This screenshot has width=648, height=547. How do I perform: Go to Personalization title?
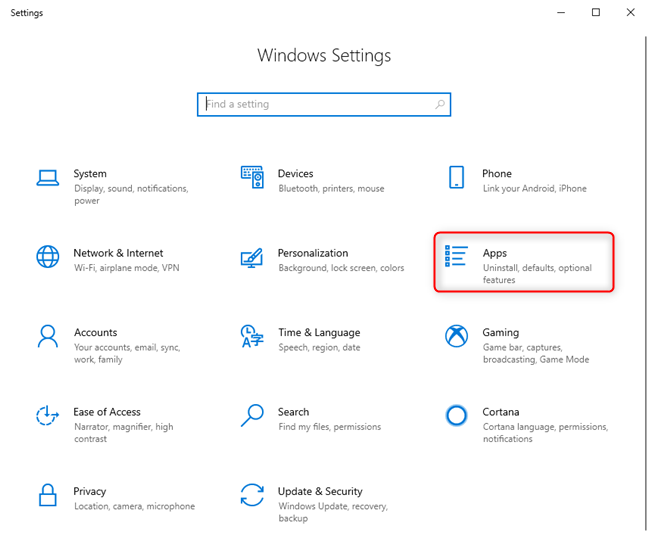(313, 253)
